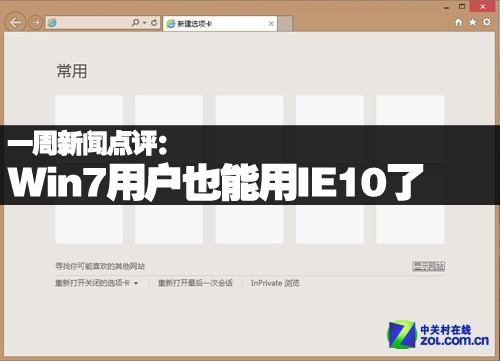The height and width of the screenshot is (361, 500).
Task: Maximize the browser window
Action: click(462, 6)
